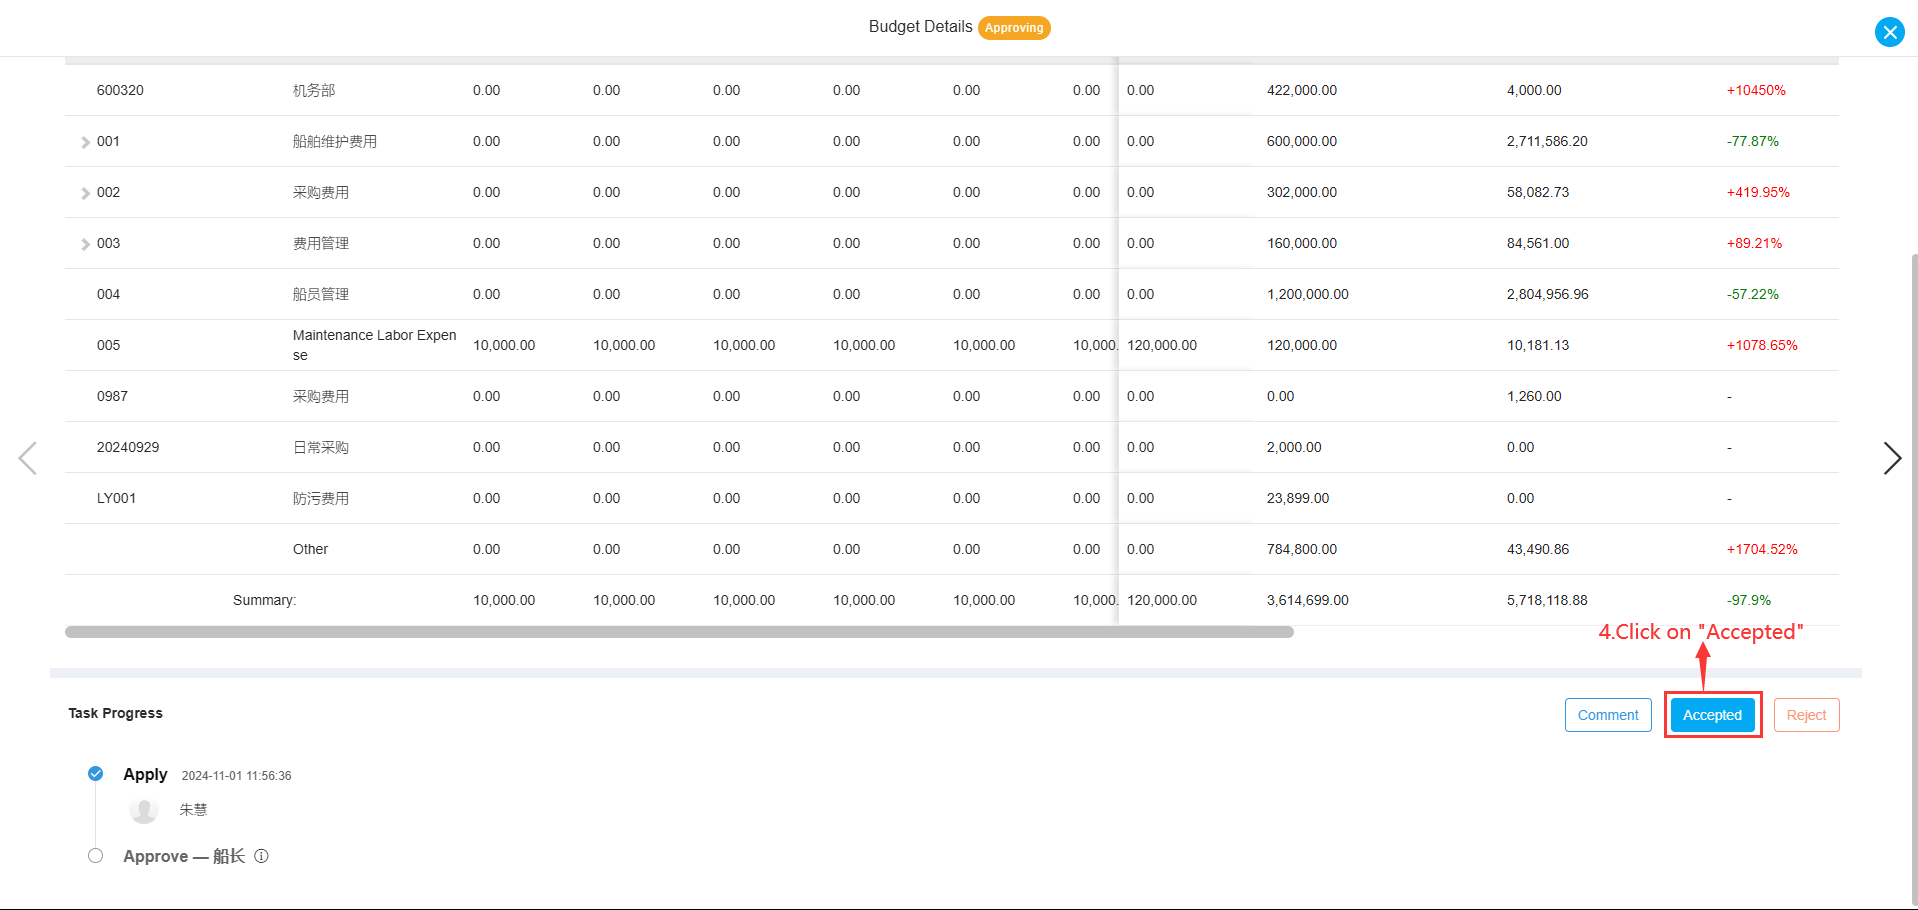Click the -77.87% variance value

[x=1753, y=141]
